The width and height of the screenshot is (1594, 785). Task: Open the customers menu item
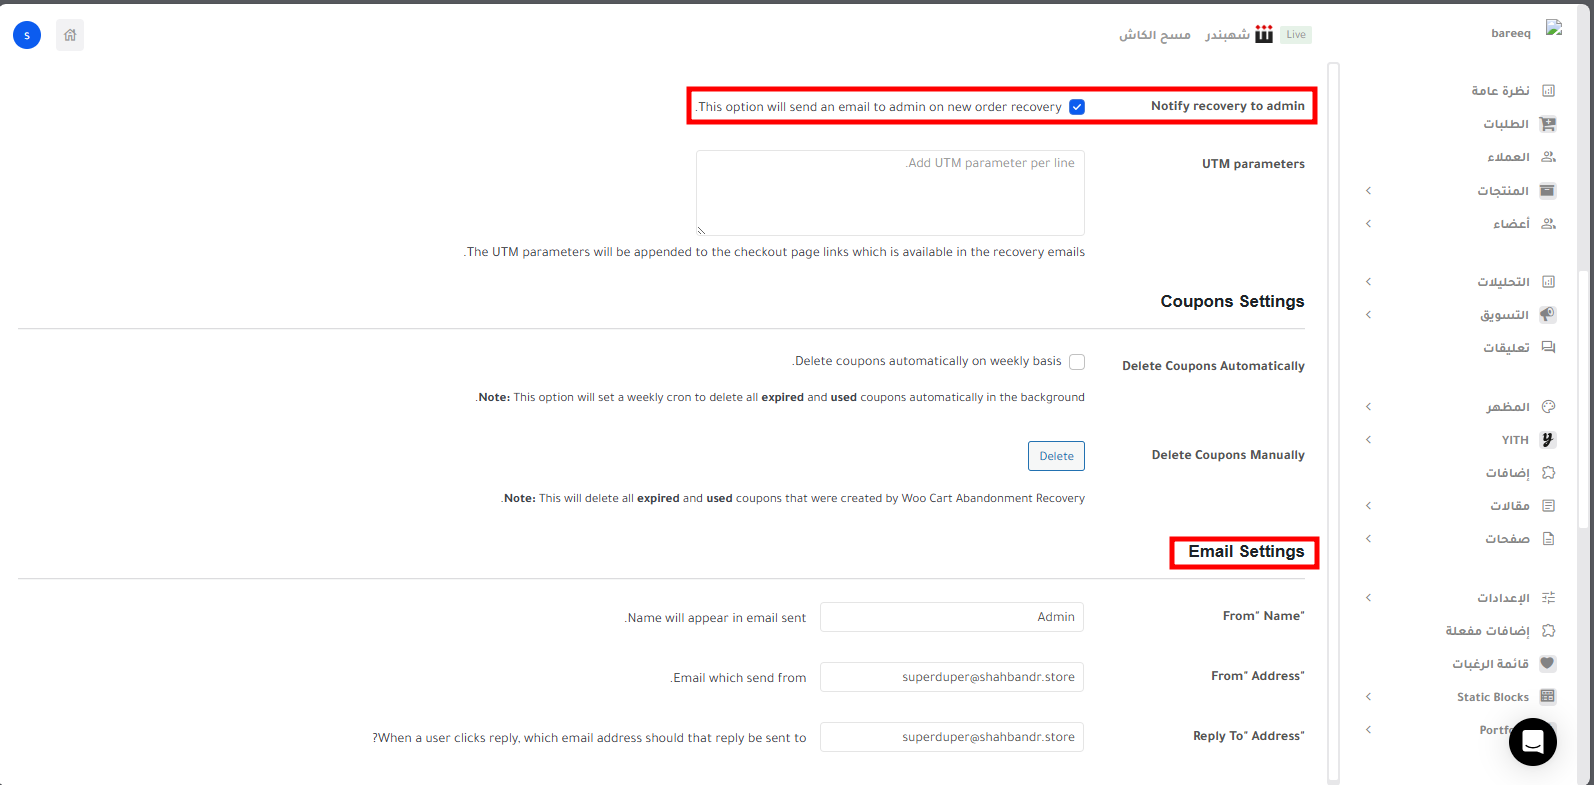pyautogui.click(x=1508, y=157)
